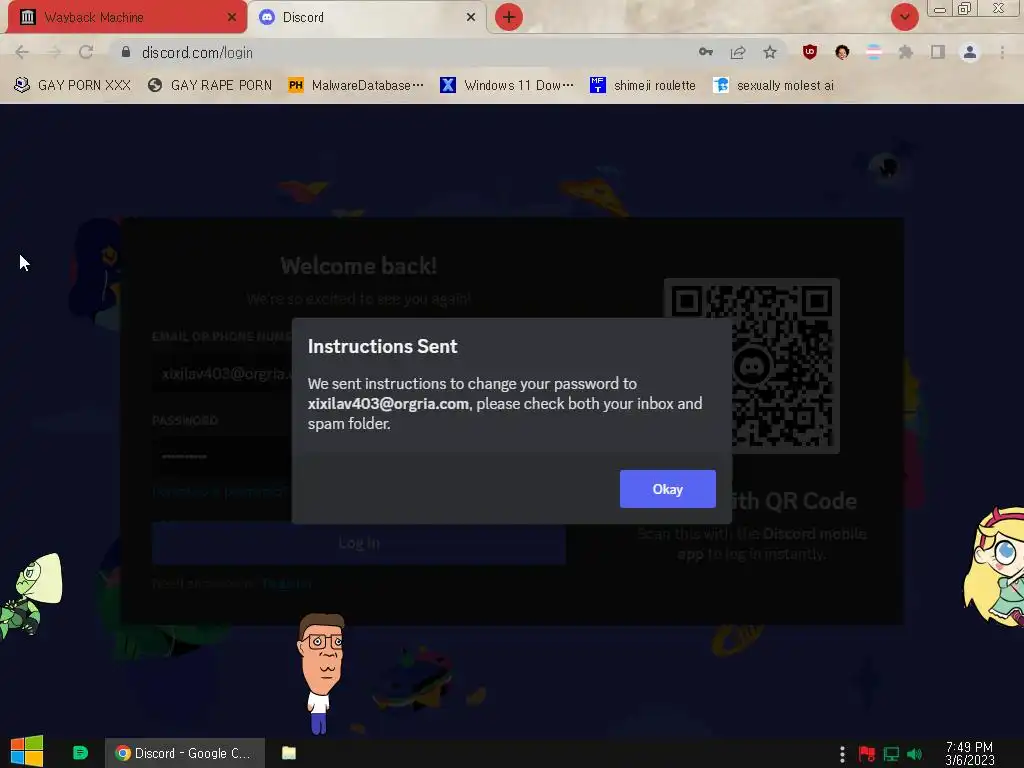Open Chrome's three-dot menu
Screen dimensions: 1024x768
pos(1002,52)
